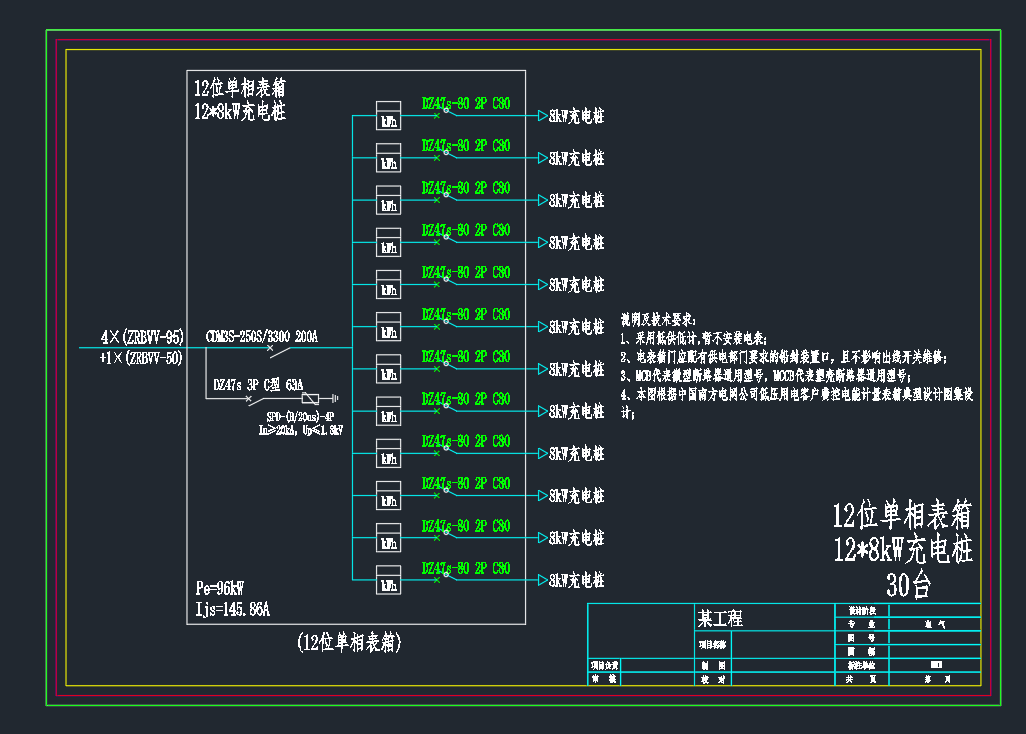Image resolution: width=1026 pixels, height=734 pixels.
Task: Click the "项目名称" title block cell
Action: coord(713,645)
